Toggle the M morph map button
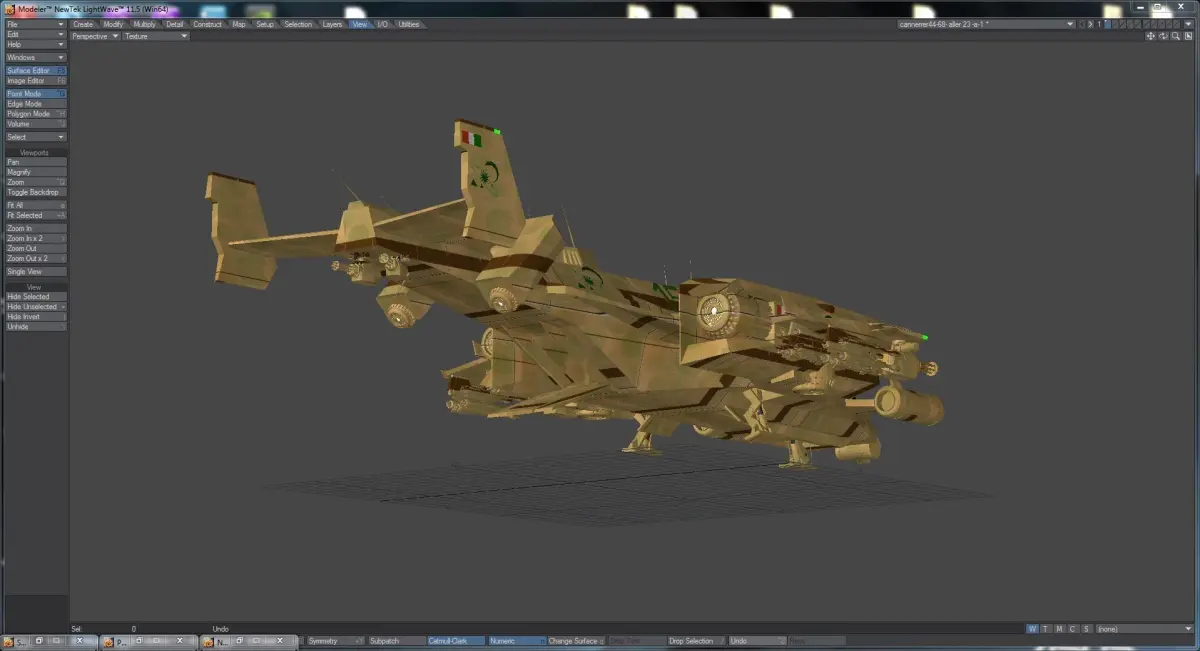This screenshot has width=1200, height=651. 1059,628
